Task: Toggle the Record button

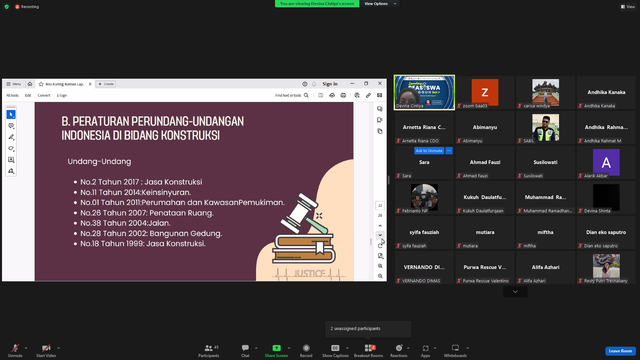Action: coord(306,350)
